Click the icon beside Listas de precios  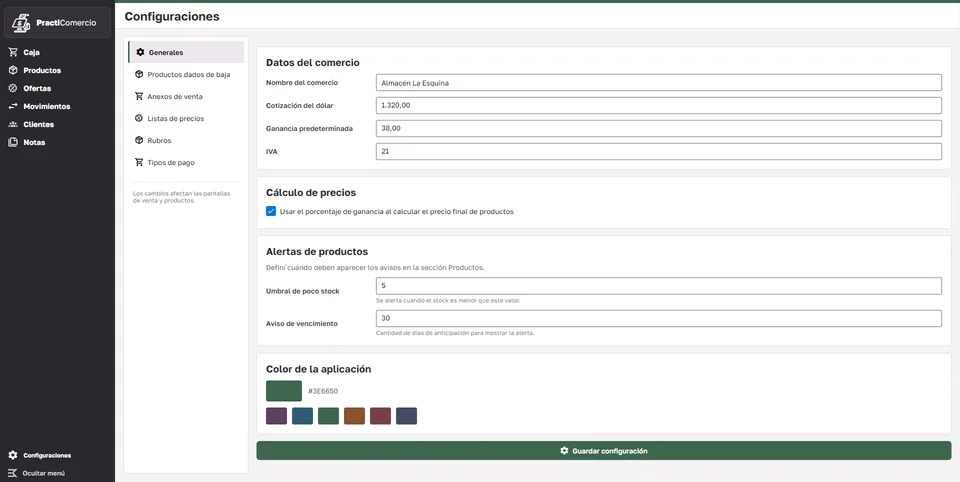139,118
